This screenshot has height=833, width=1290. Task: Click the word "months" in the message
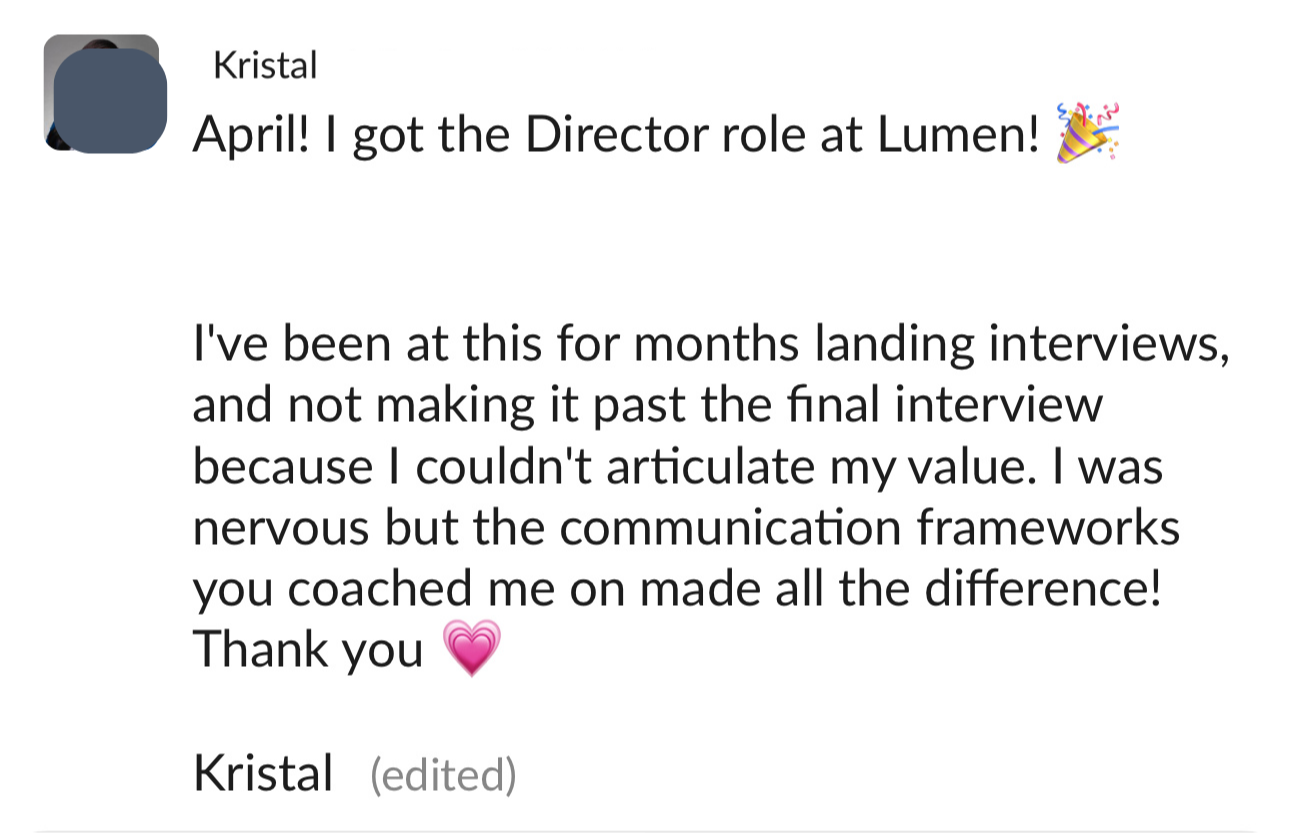718,345
